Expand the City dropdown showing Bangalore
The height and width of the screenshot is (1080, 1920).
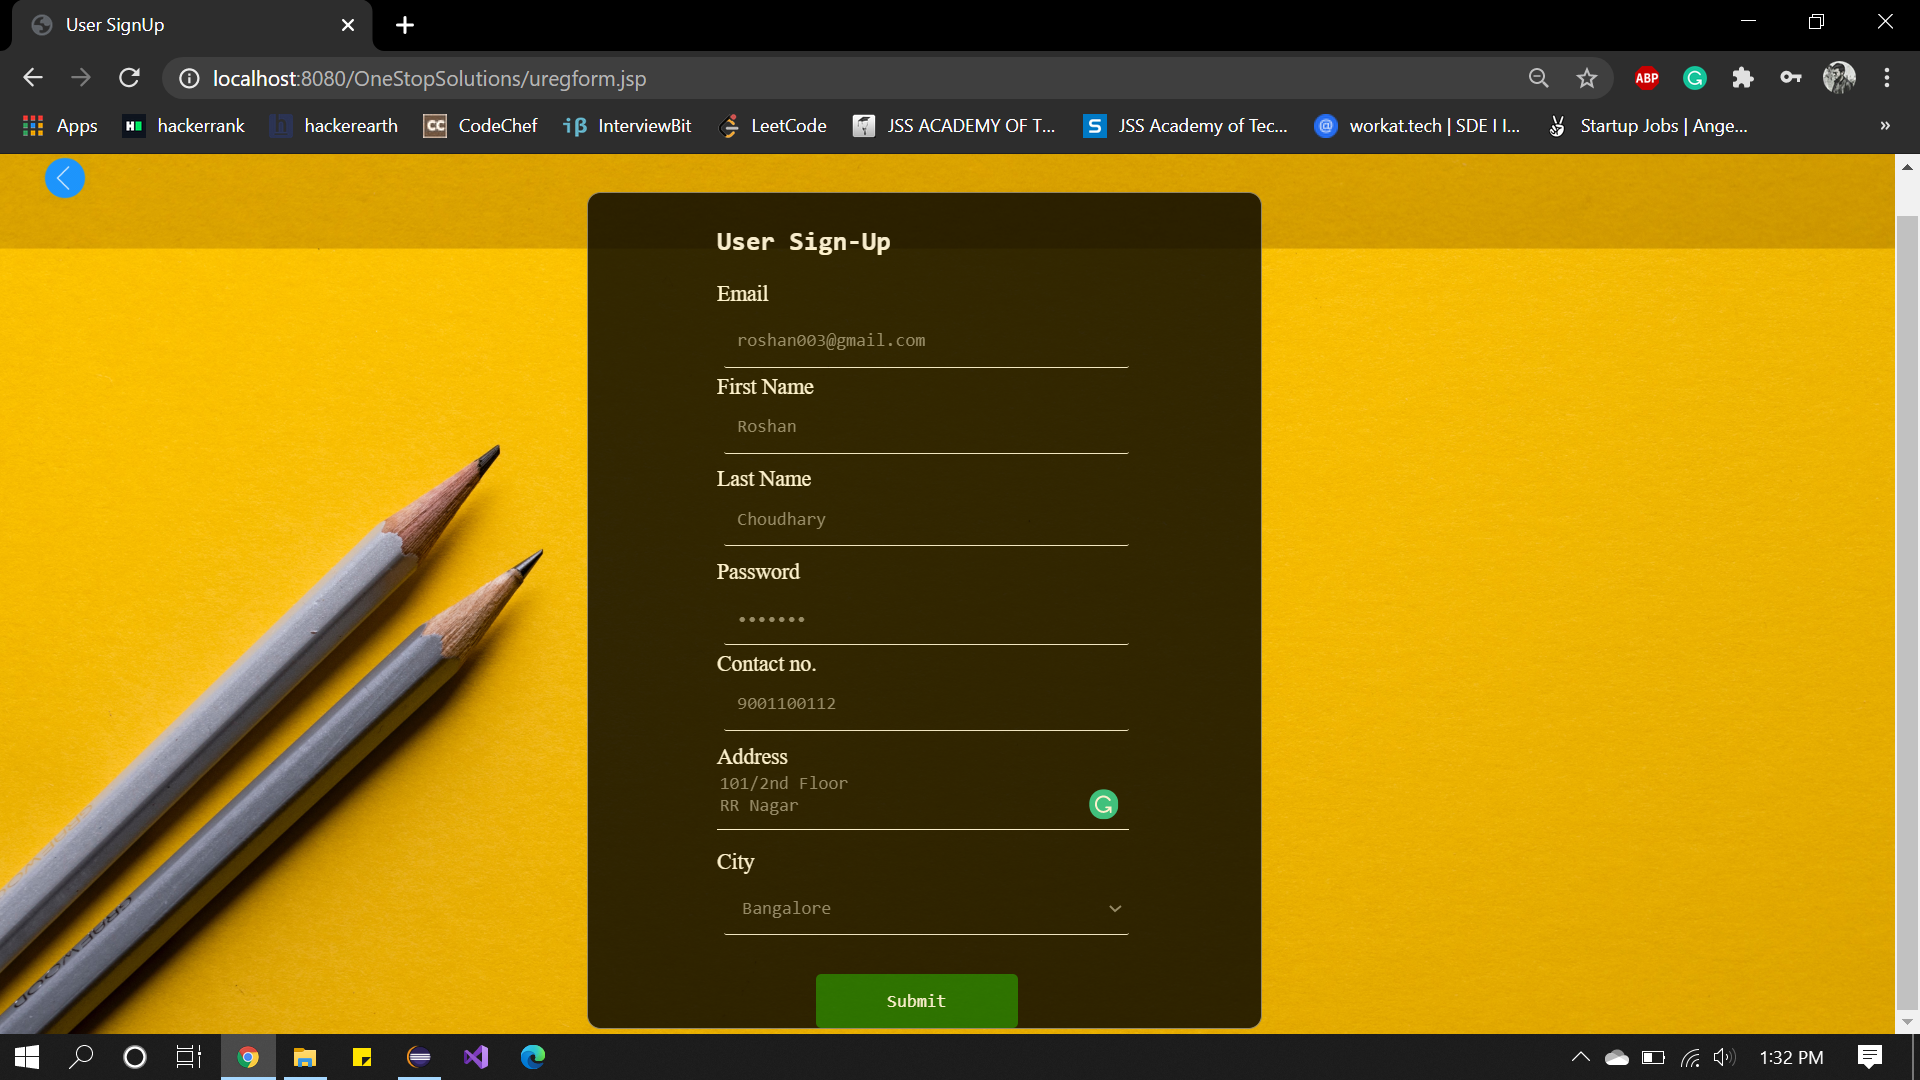pos(925,908)
